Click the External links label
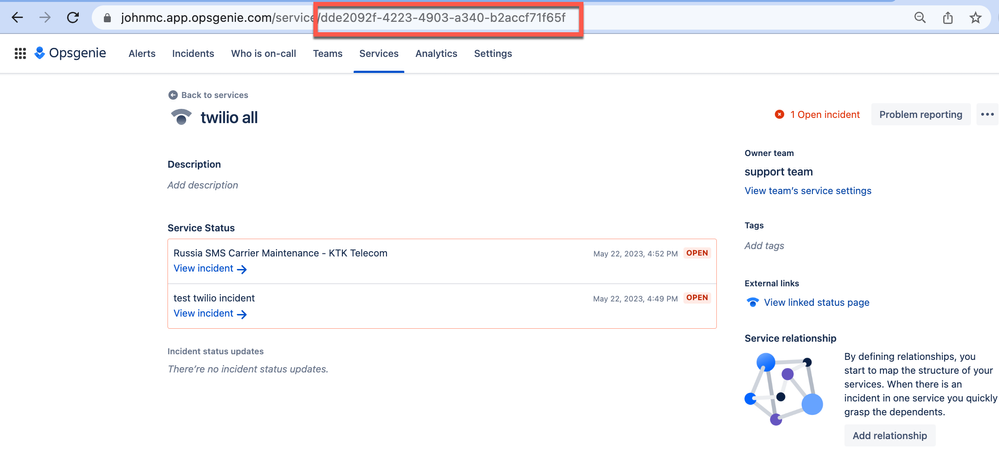This screenshot has width=999, height=454. click(x=772, y=283)
